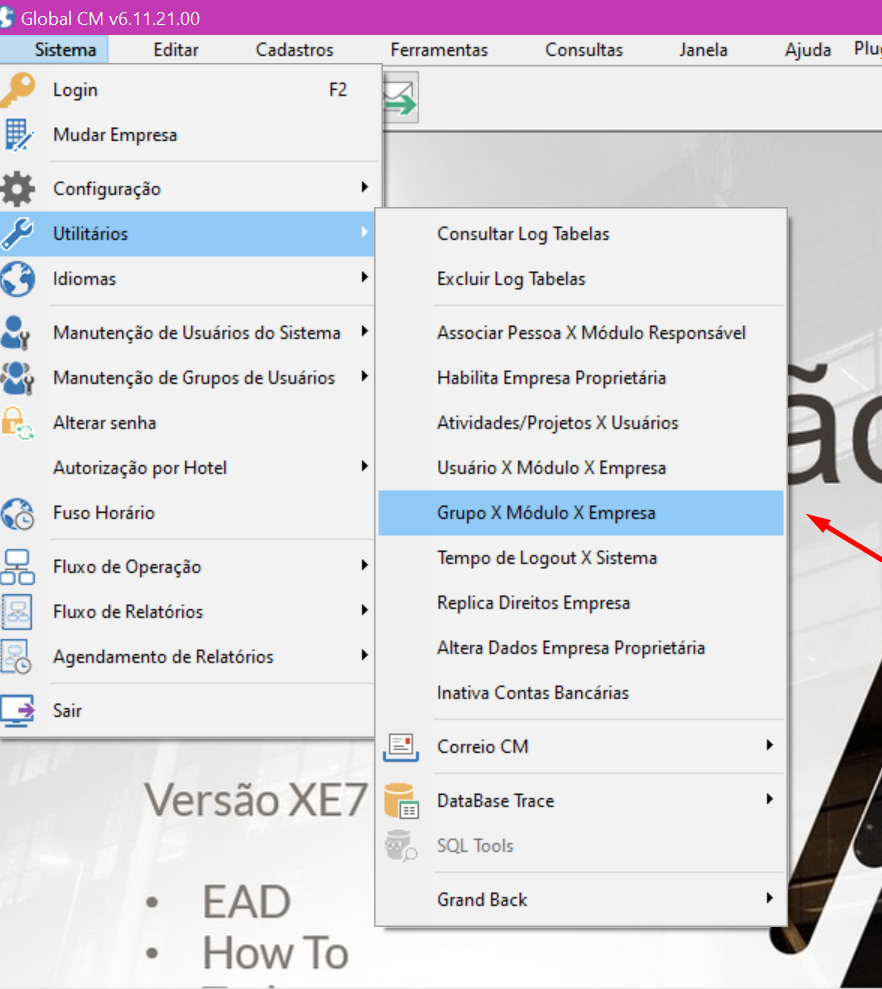Click the Correio CM mail icon
Viewport: 882px width, 989px height.
pyautogui.click(x=401, y=747)
